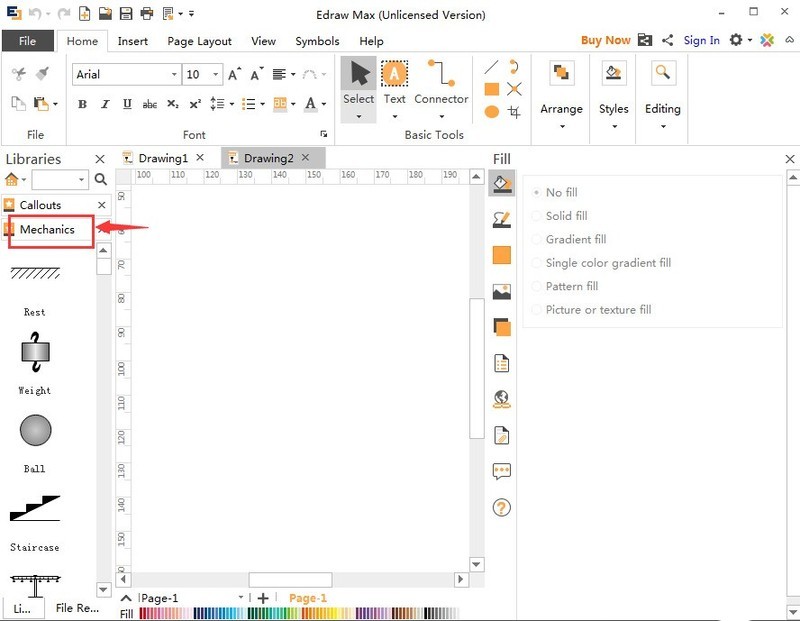Open the Callouts library

coord(40,205)
